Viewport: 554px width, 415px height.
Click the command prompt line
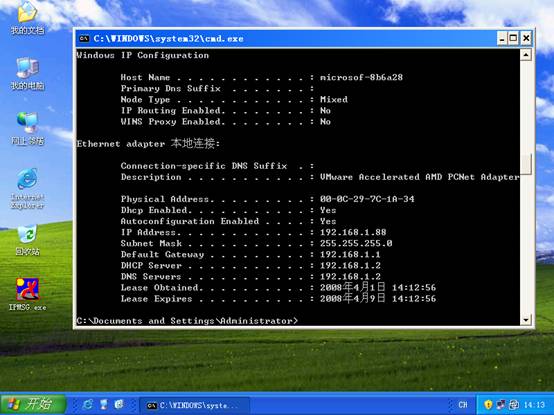tap(187, 321)
